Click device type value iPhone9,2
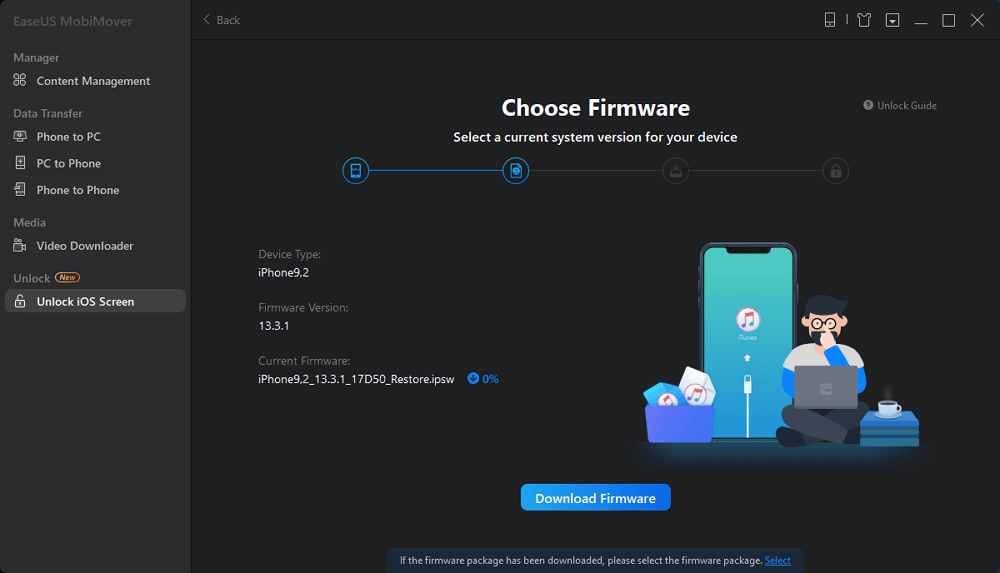1000x573 pixels. tap(283, 272)
